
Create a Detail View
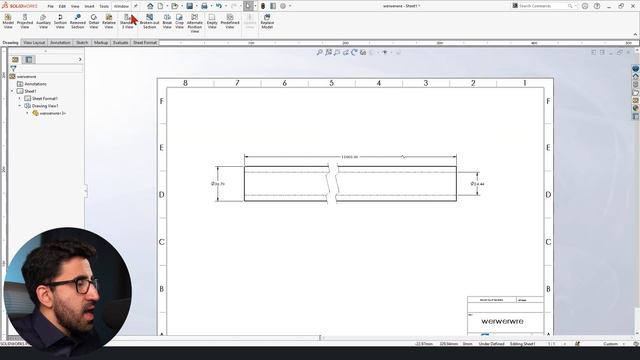(x=94, y=21)
